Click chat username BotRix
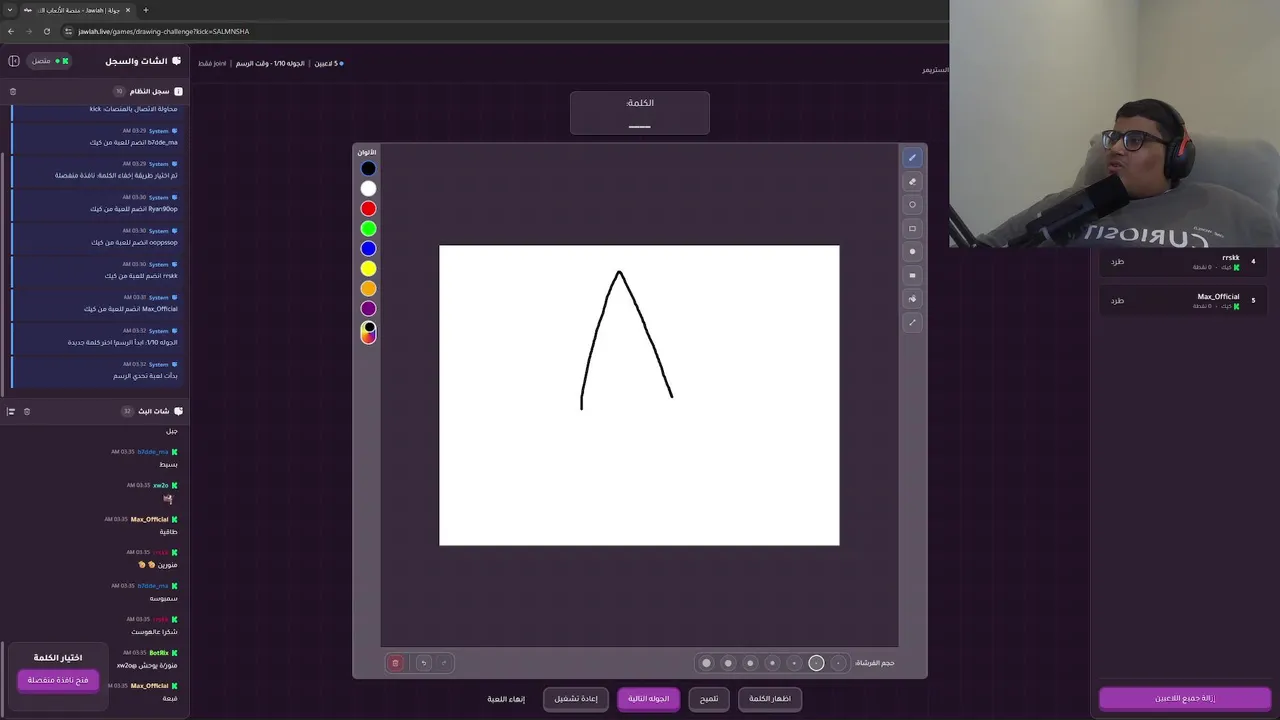This screenshot has height=720, width=1280. coord(159,653)
